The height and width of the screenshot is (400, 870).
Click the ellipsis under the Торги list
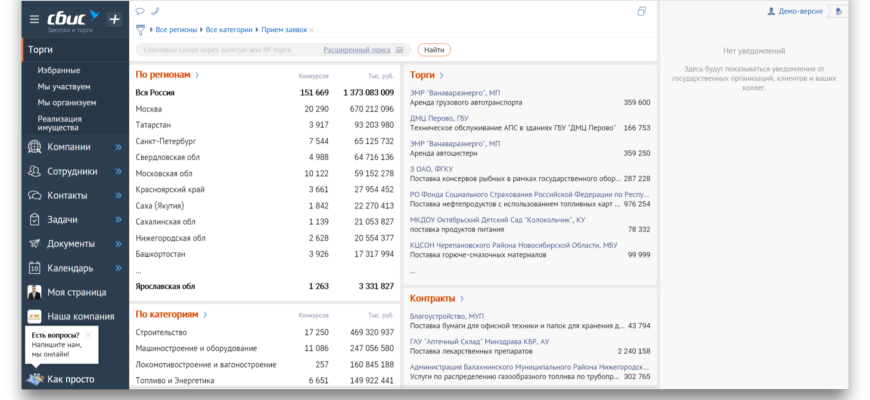click(x=412, y=272)
